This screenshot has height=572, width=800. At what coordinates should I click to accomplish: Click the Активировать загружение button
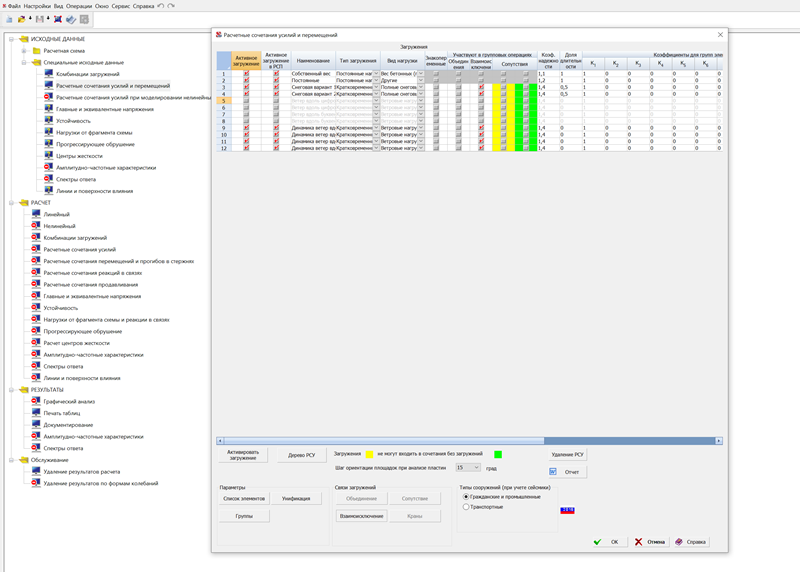point(243,455)
